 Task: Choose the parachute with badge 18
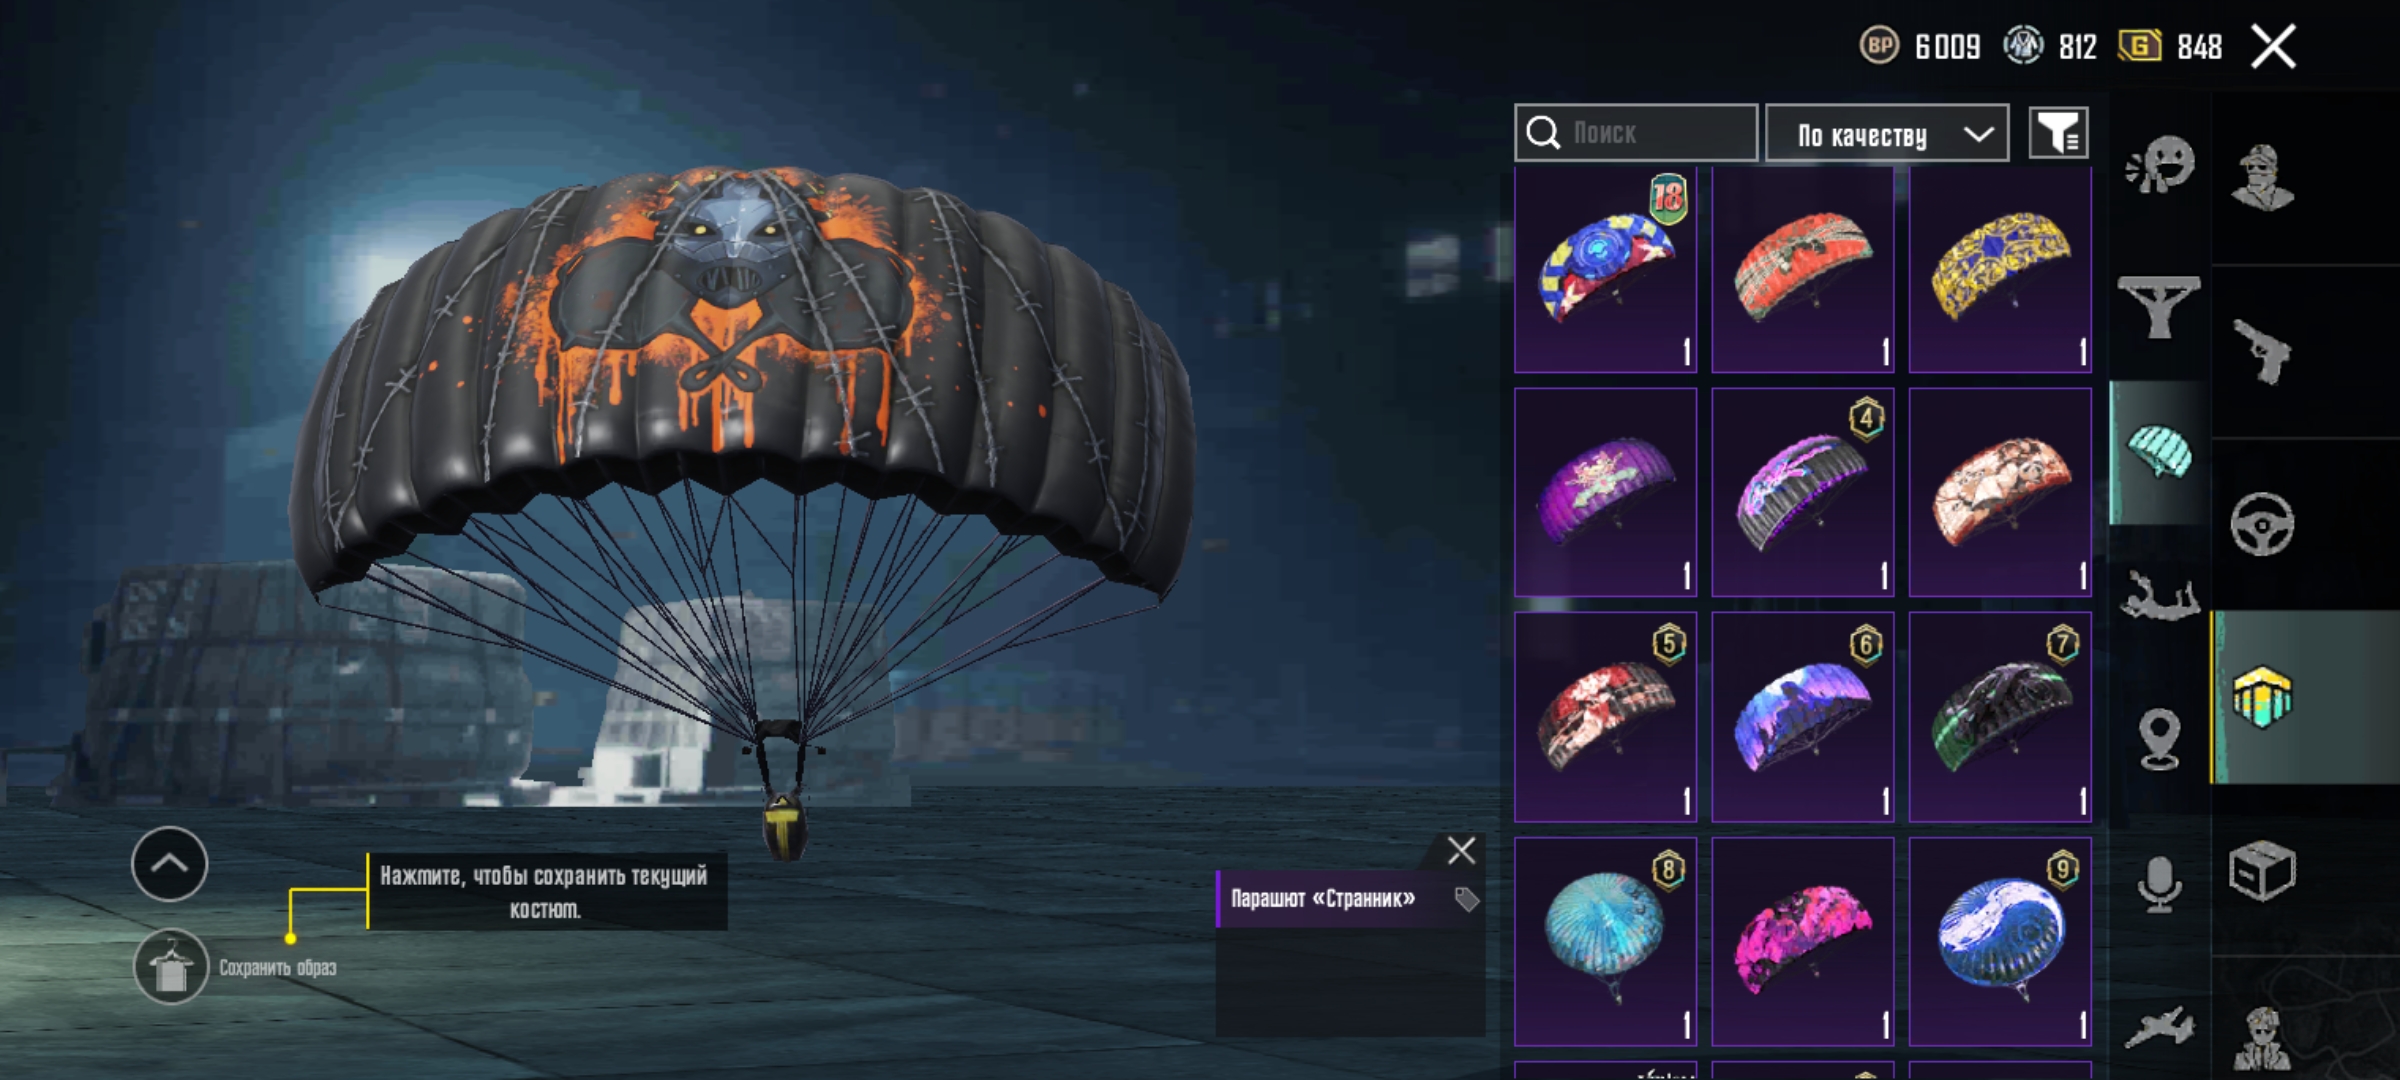tap(1605, 270)
